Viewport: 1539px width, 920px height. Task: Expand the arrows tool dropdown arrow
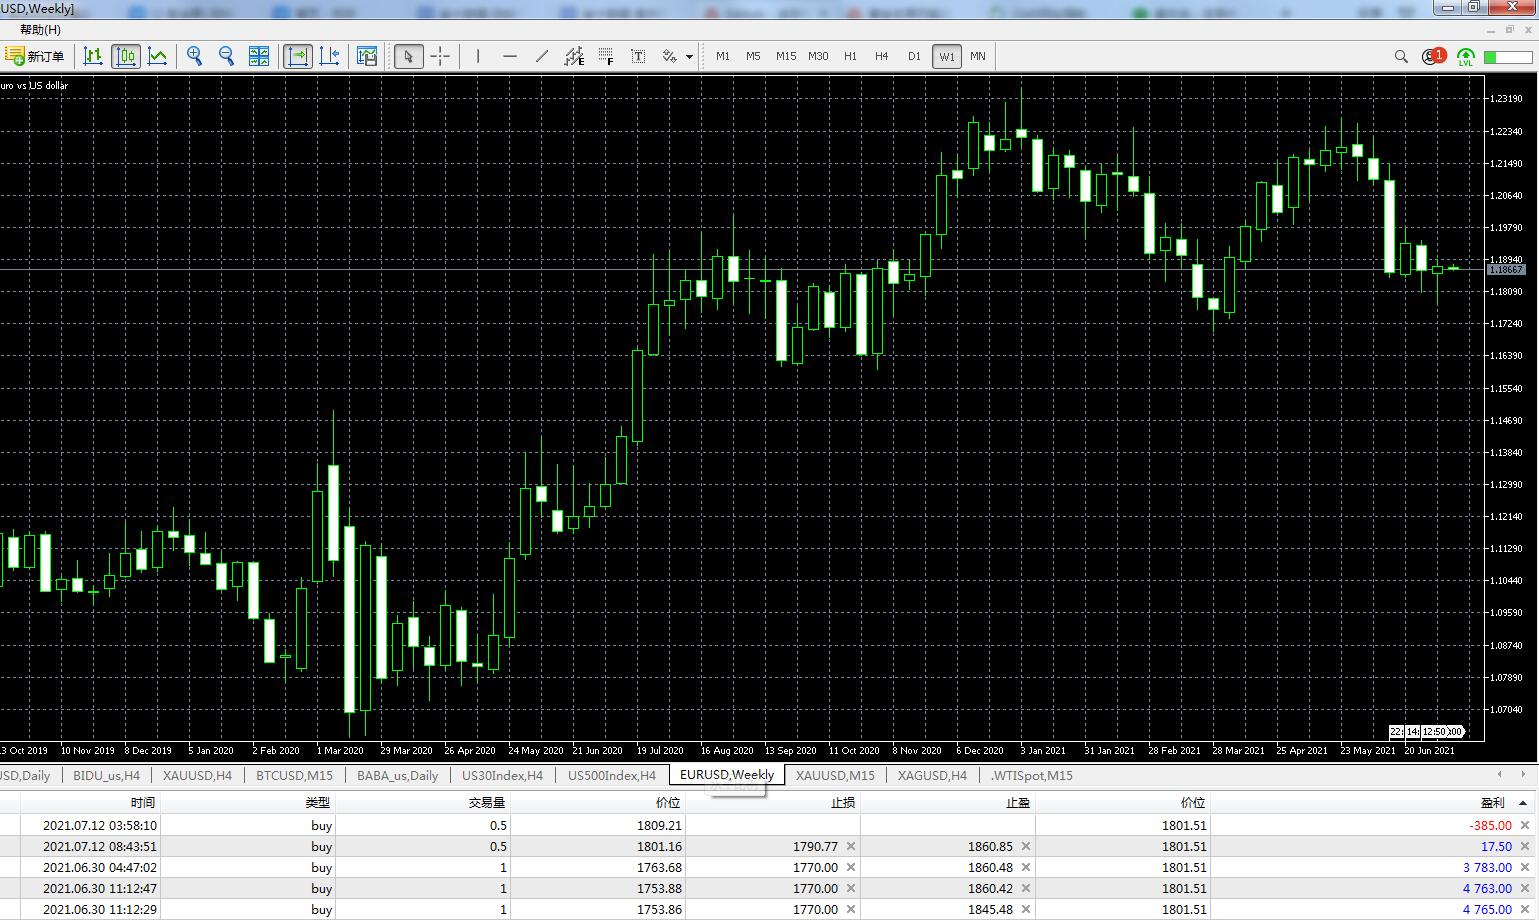click(x=689, y=57)
